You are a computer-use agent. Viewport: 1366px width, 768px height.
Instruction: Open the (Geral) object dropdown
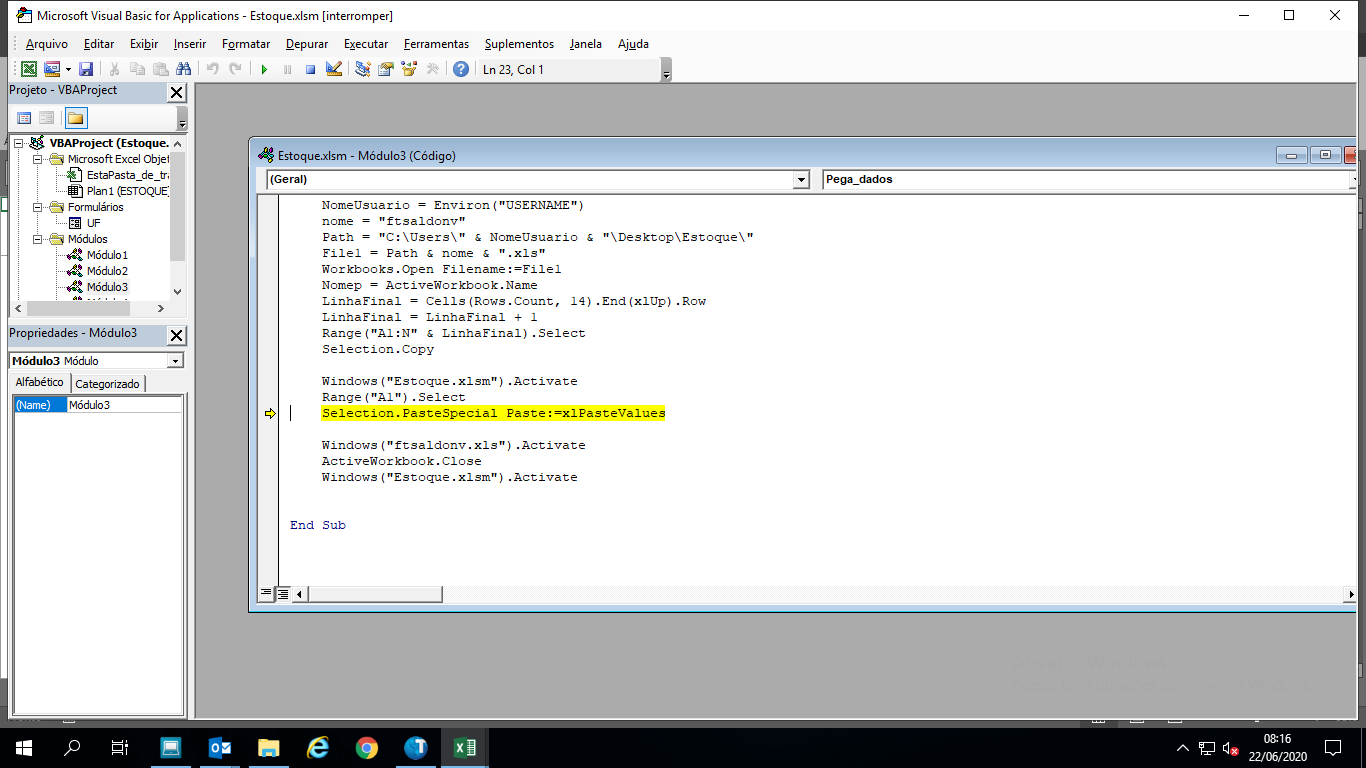click(801, 180)
